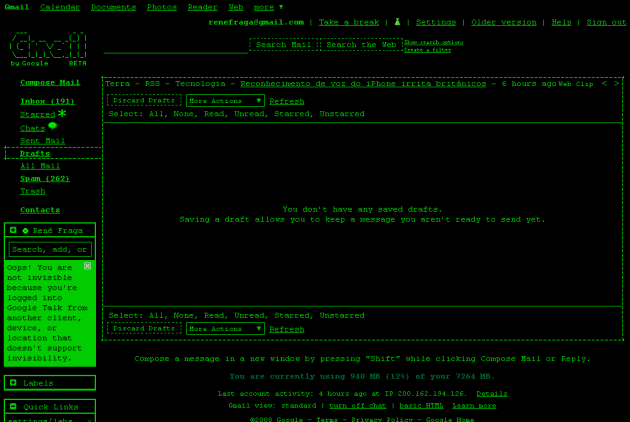Click the chat bubble icon beside Chats
630x422 pixels.
[x=53, y=126]
